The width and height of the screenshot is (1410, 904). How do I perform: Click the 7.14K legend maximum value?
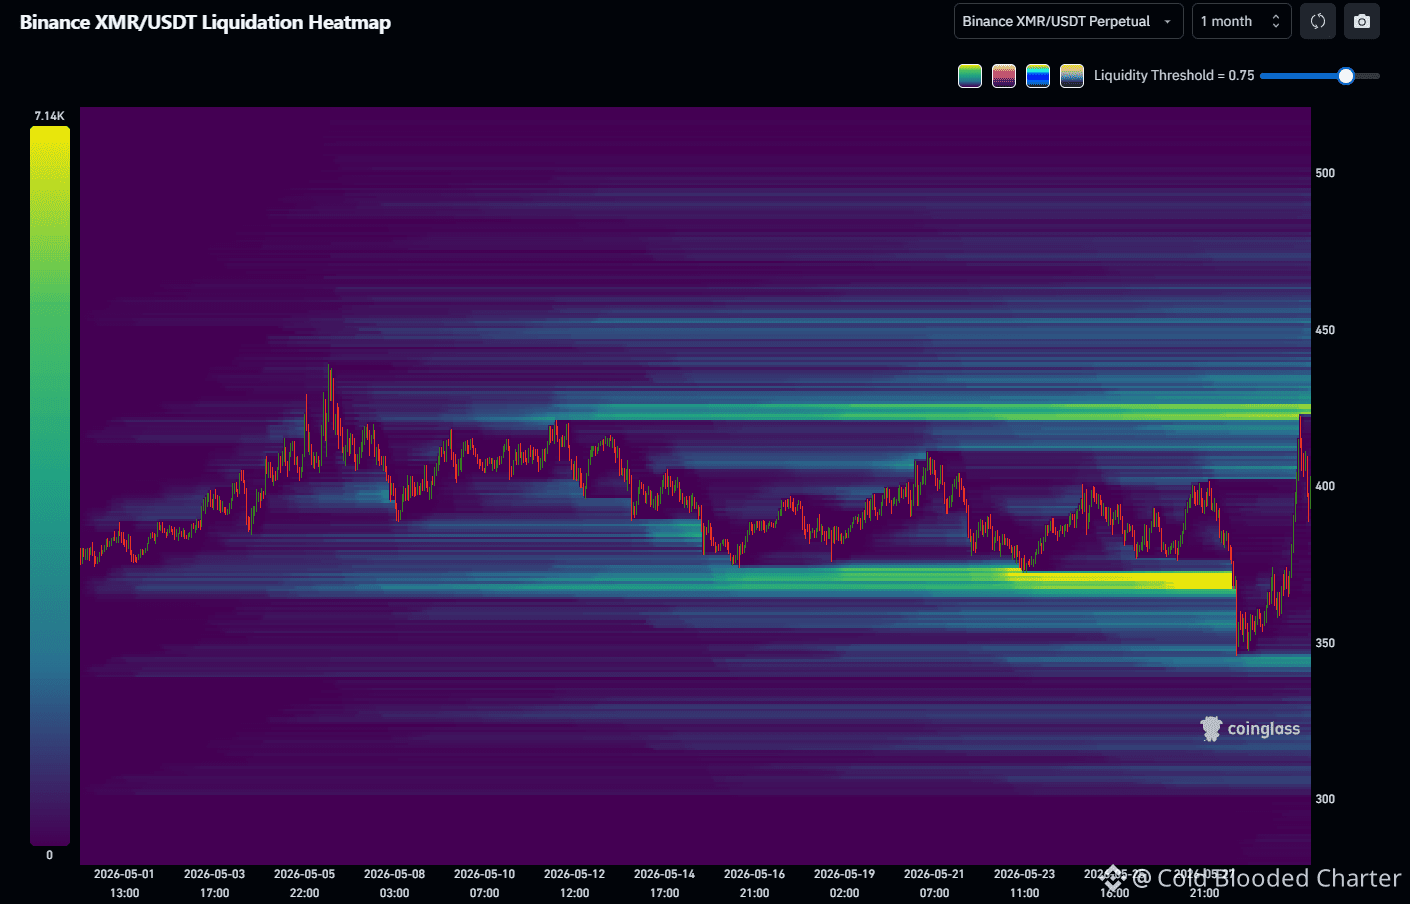(49, 116)
